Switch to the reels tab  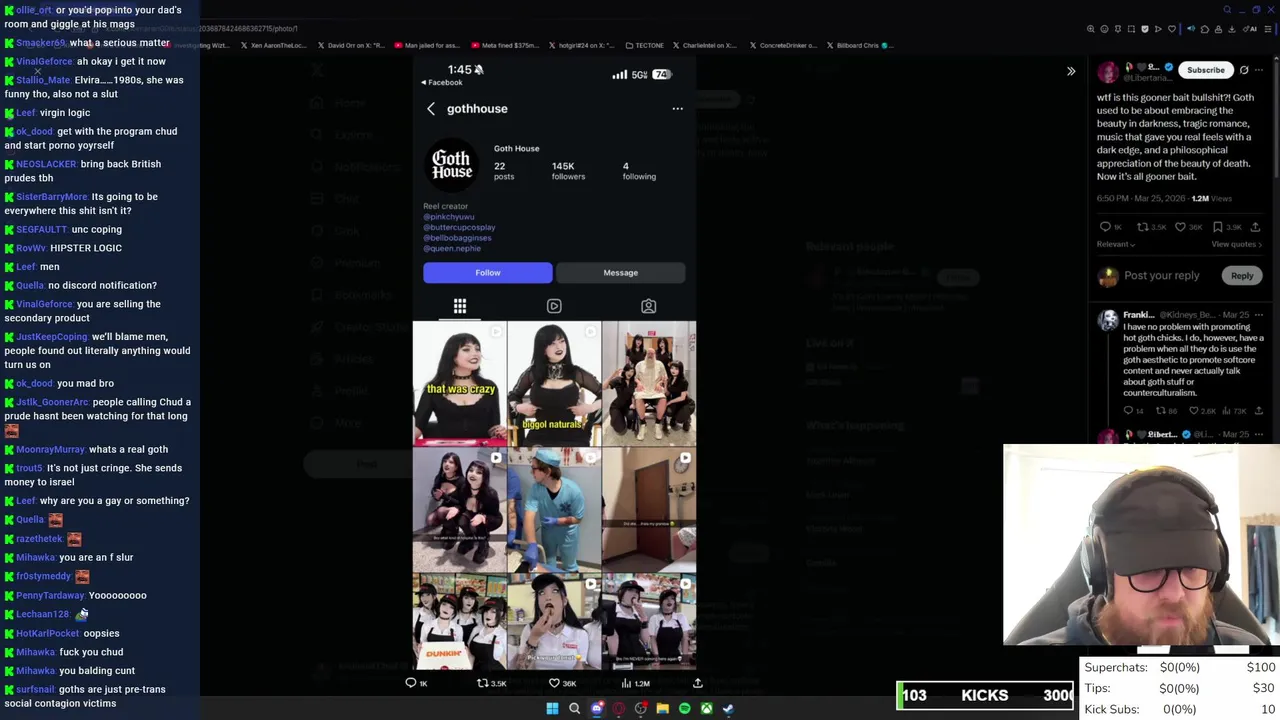coord(554,306)
